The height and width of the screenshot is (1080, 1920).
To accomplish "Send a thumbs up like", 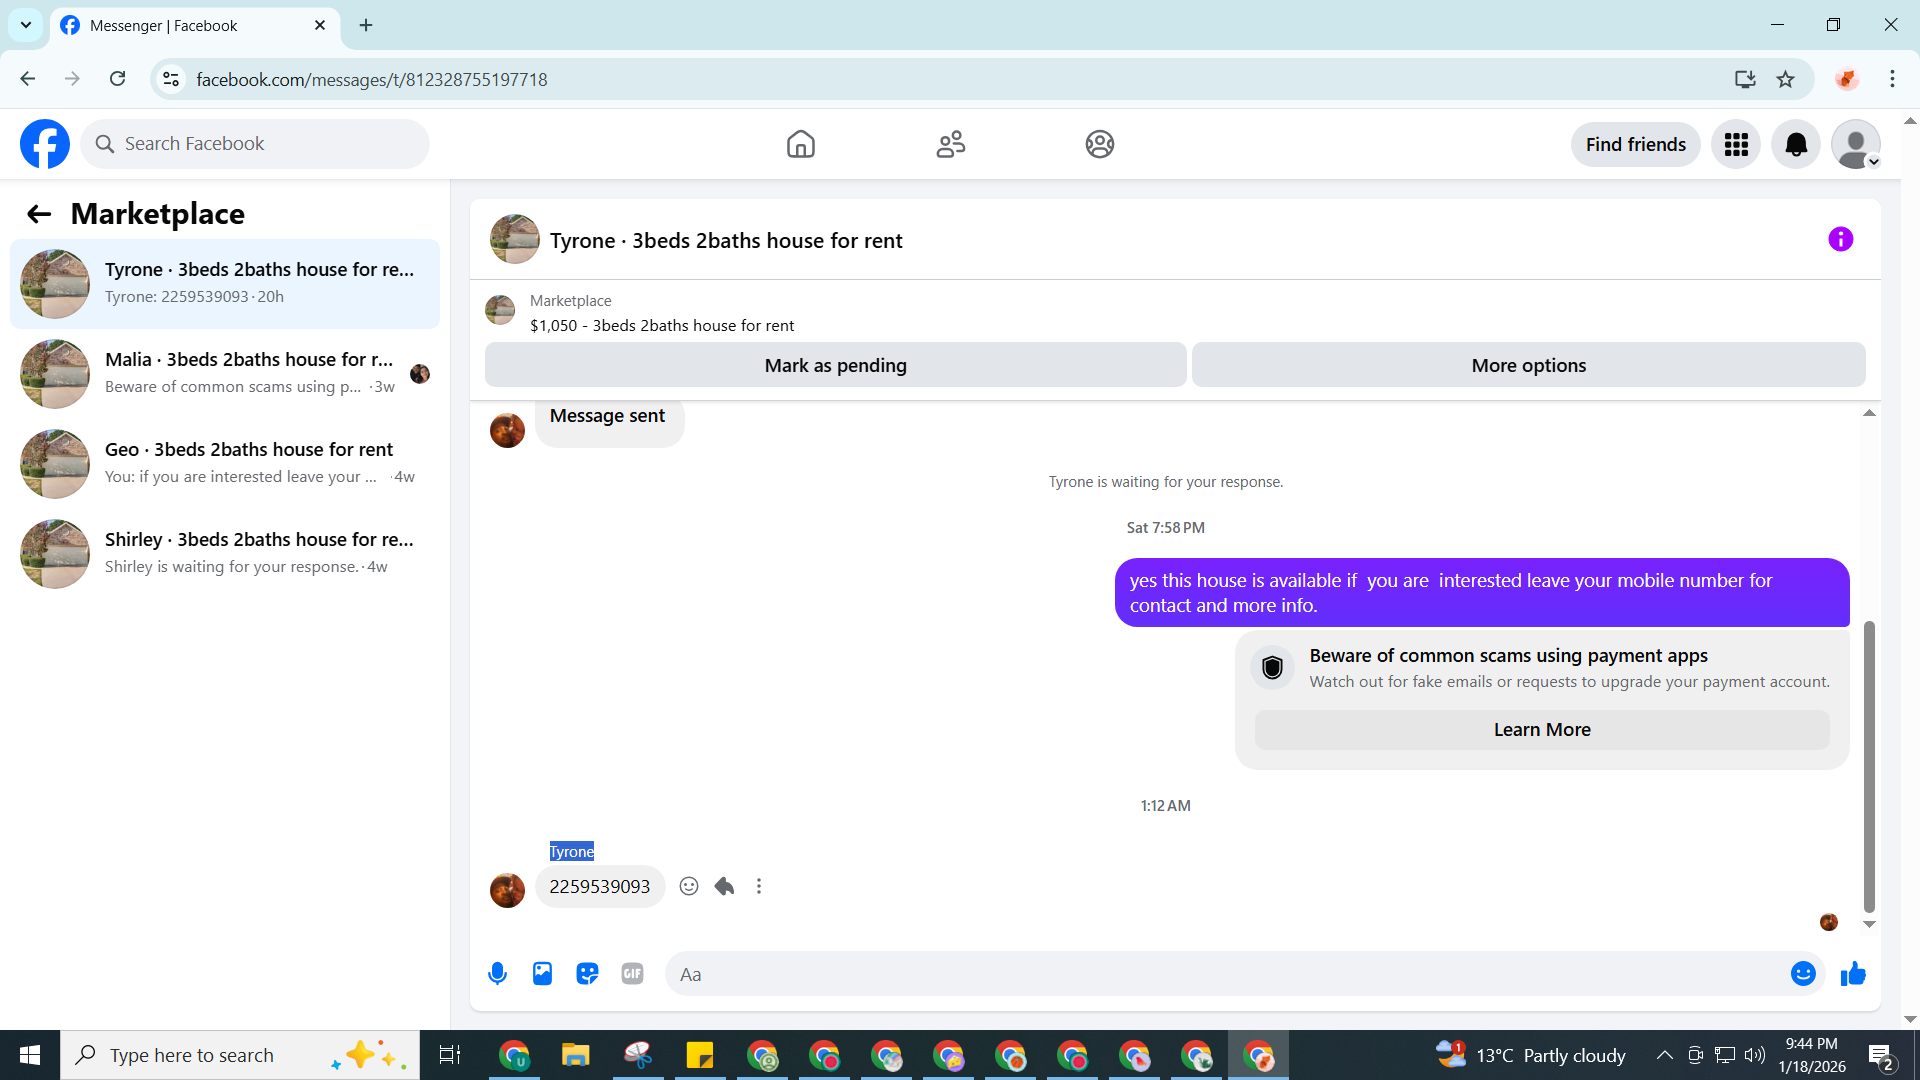I will (x=1853, y=974).
